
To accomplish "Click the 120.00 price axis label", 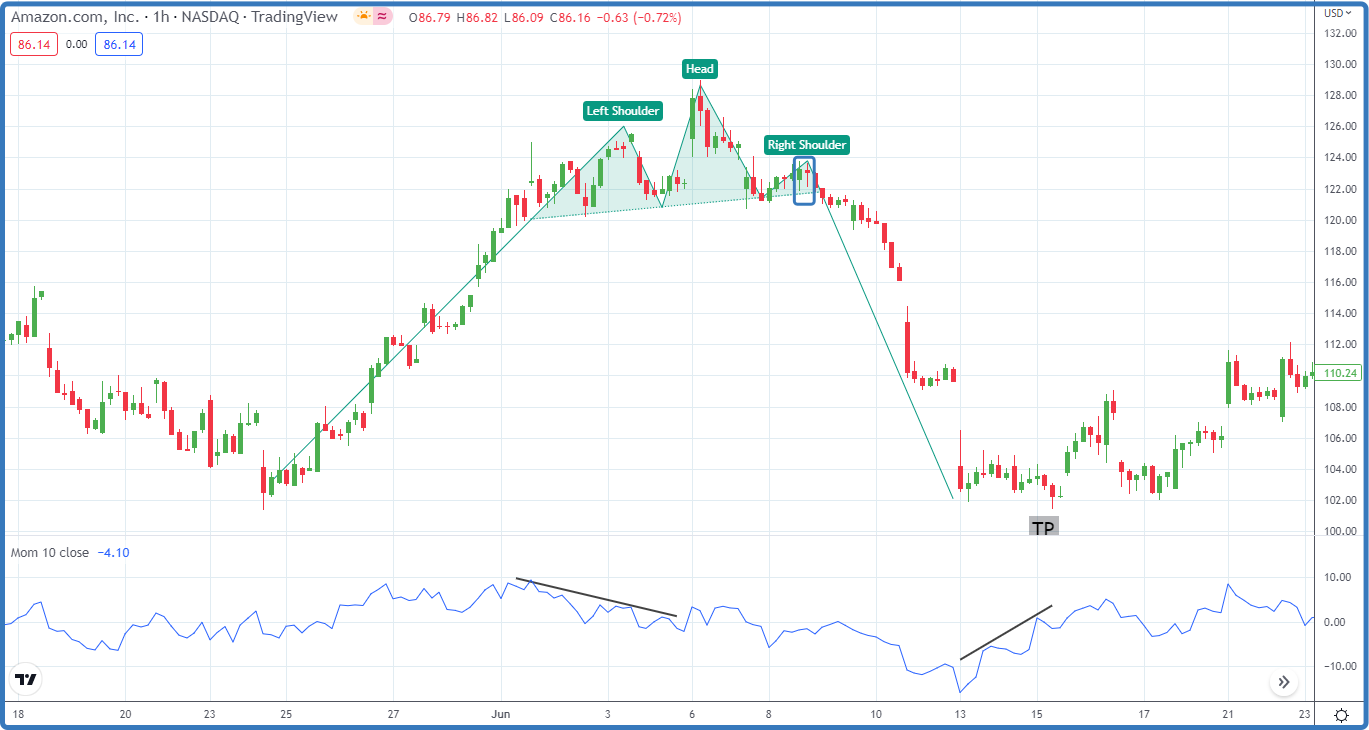I will [x=1338, y=220].
